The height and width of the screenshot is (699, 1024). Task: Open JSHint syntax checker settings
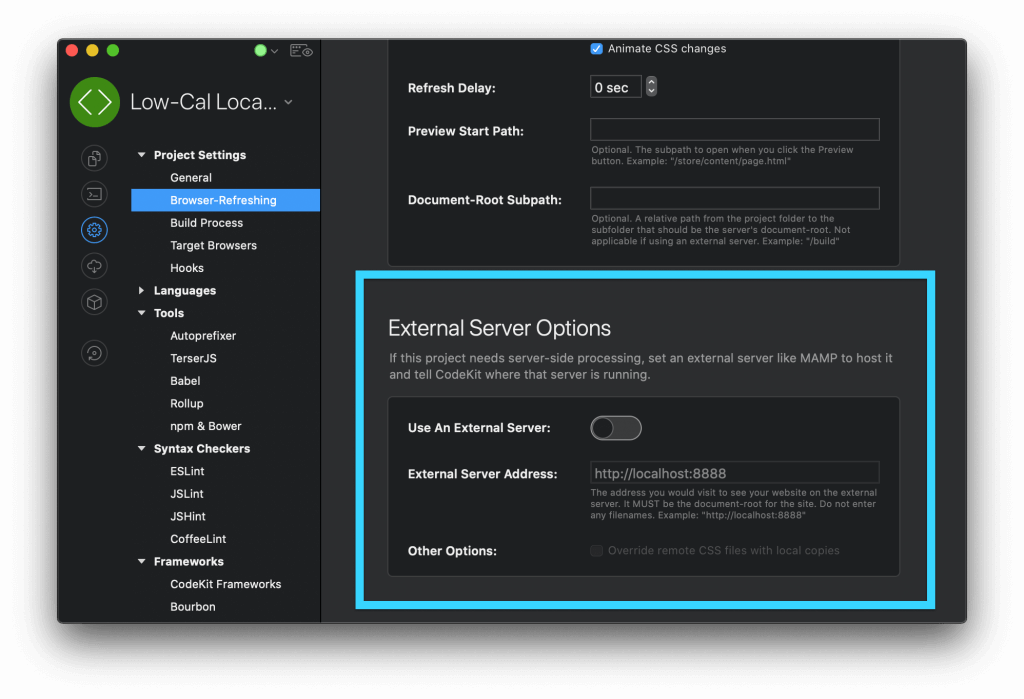click(x=188, y=516)
